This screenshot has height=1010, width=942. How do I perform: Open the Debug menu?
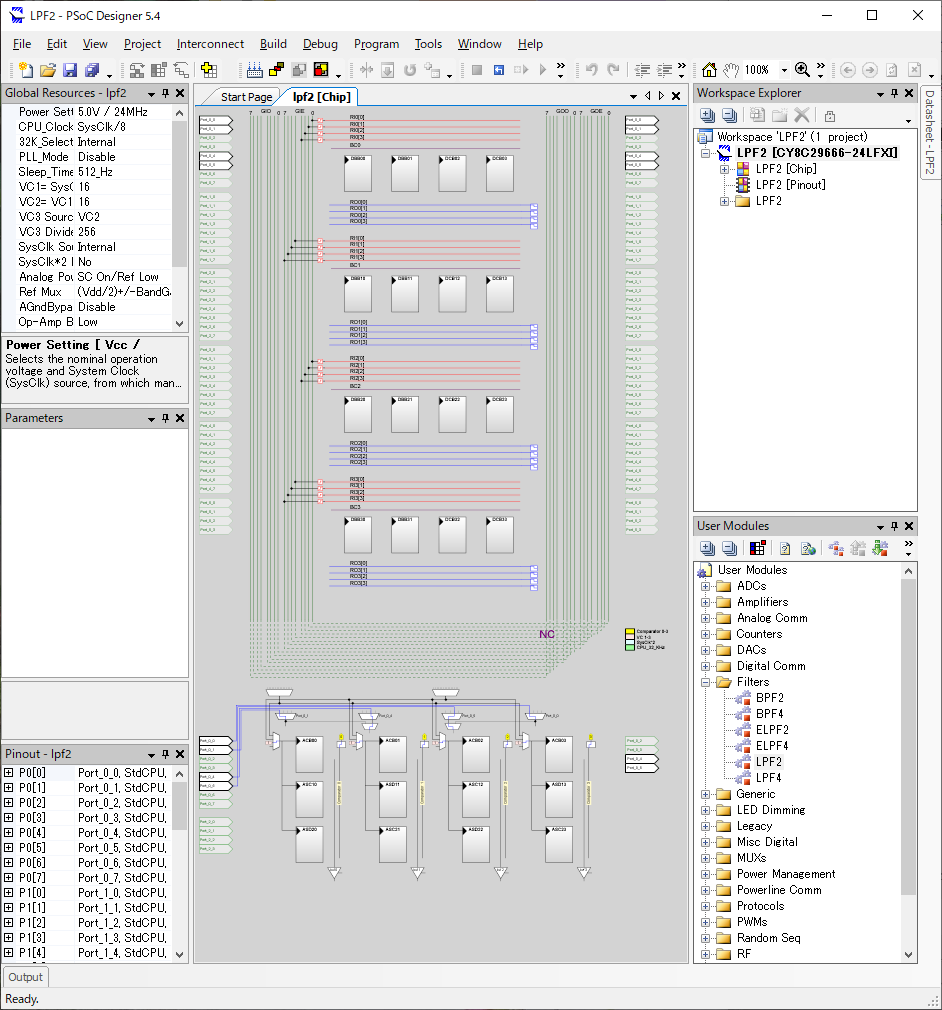[320, 44]
